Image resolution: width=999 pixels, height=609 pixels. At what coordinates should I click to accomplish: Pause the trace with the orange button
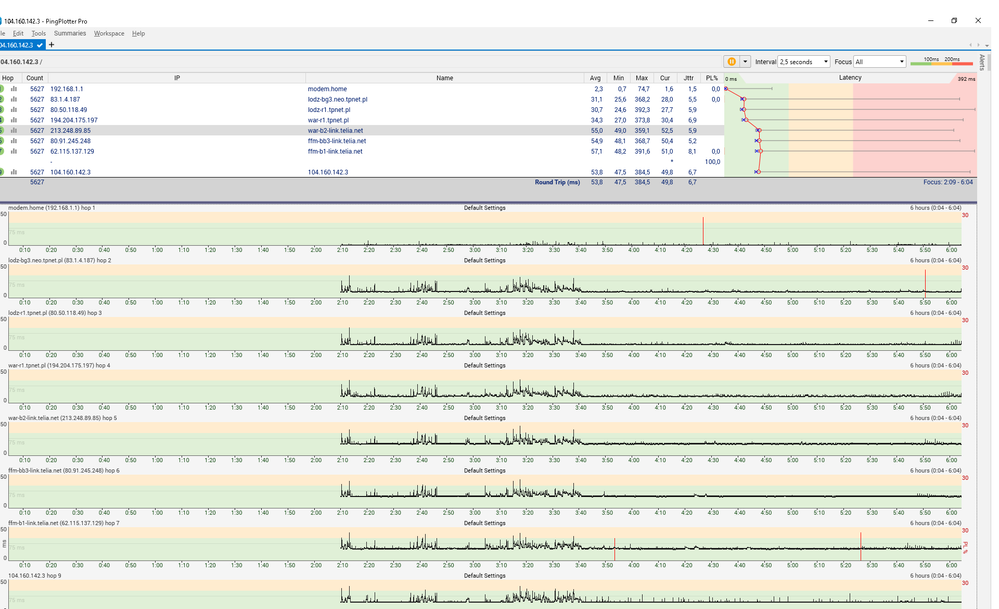[x=731, y=62]
